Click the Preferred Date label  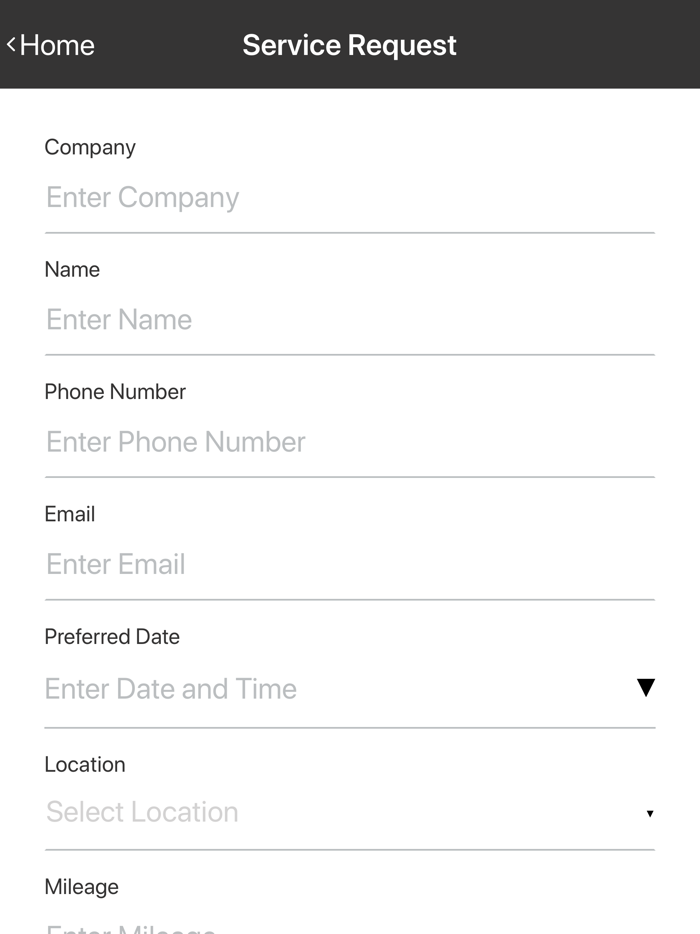coord(112,637)
